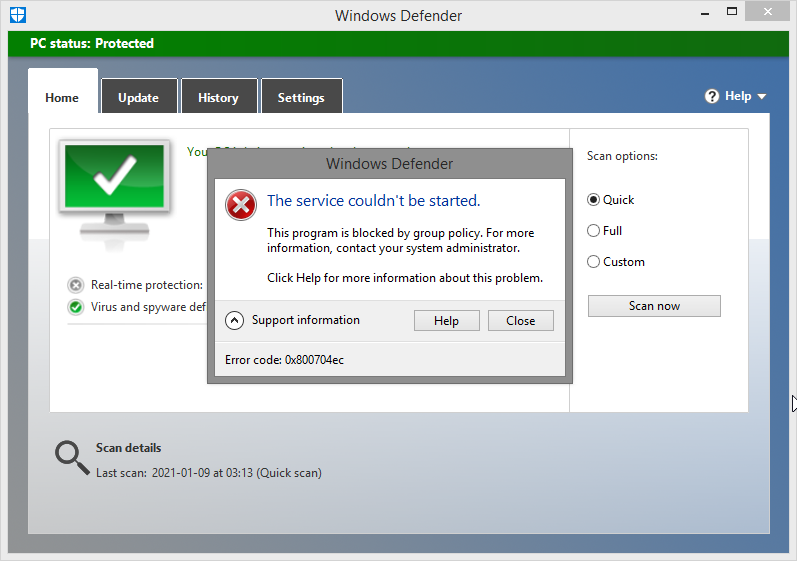This screenshot has width=797, height=561.
Task: Open the History tab
Action: [219, 98]
